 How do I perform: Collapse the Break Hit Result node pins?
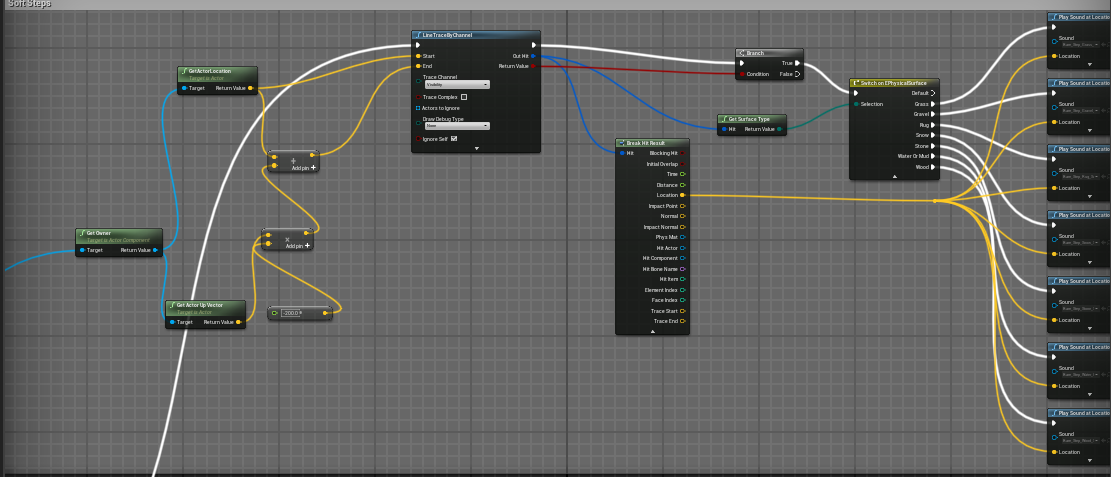click(652, 331)
